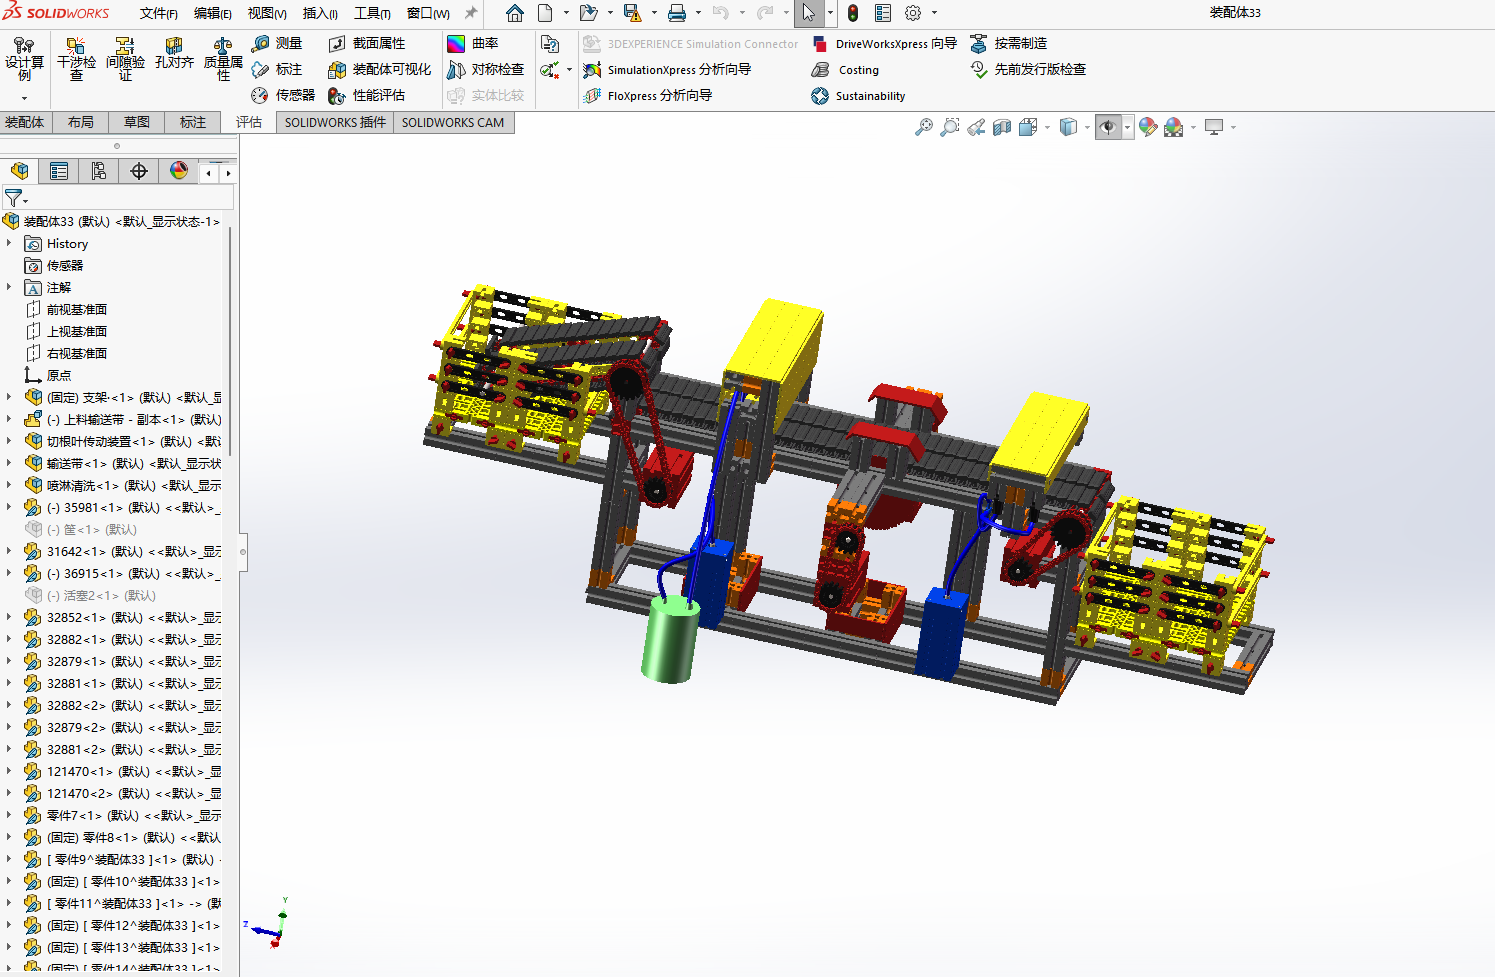This screenshot has width=1495, height=977.
Task: Switch to SOLIDWORKS CAM tab
Action: 453,122
